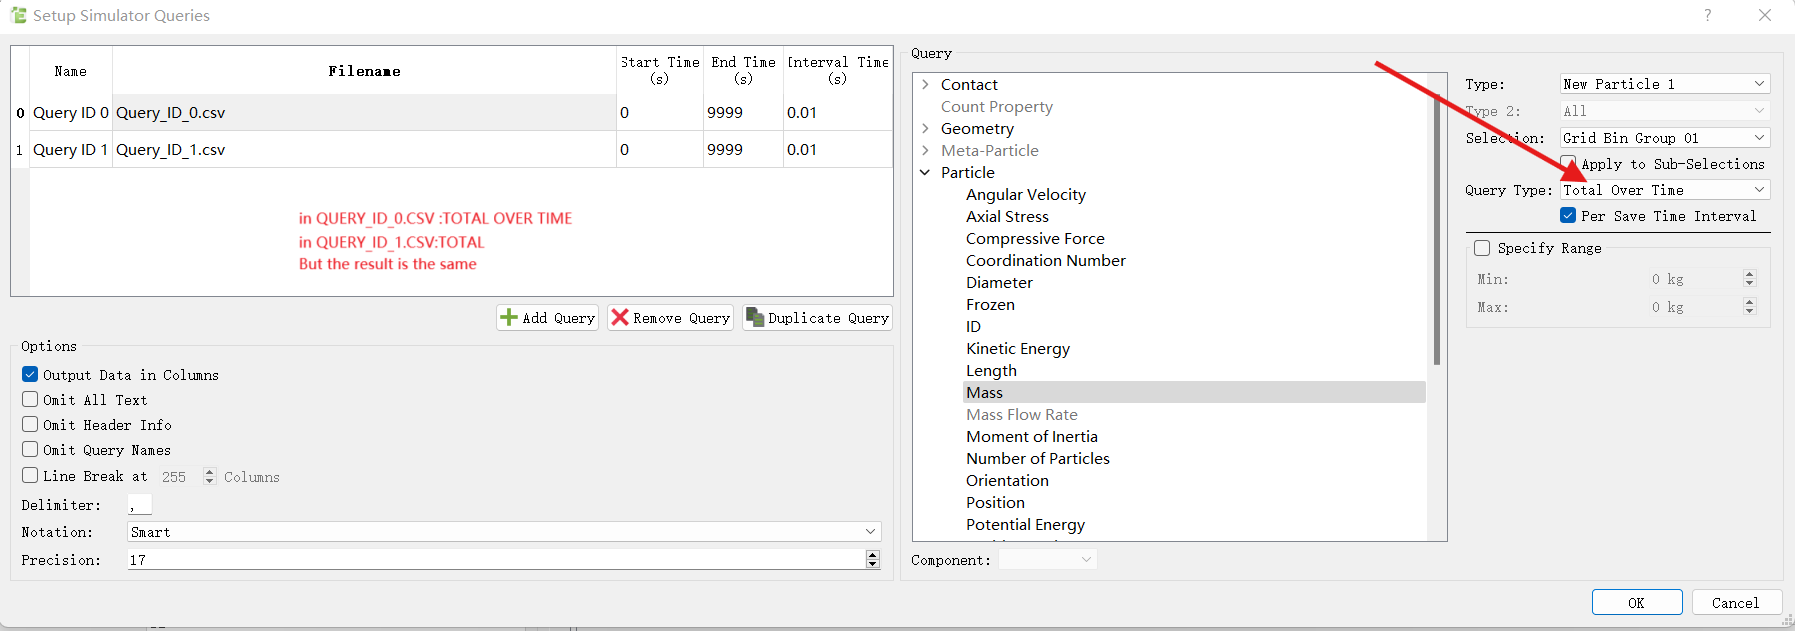Select Moment of Inertia in tree

[x=1032, y=436]
